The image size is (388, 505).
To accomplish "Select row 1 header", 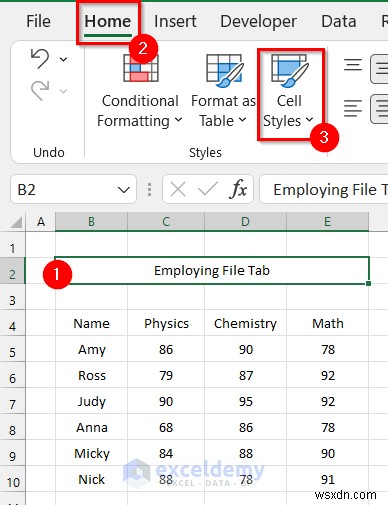I will (x=12, y=245).
